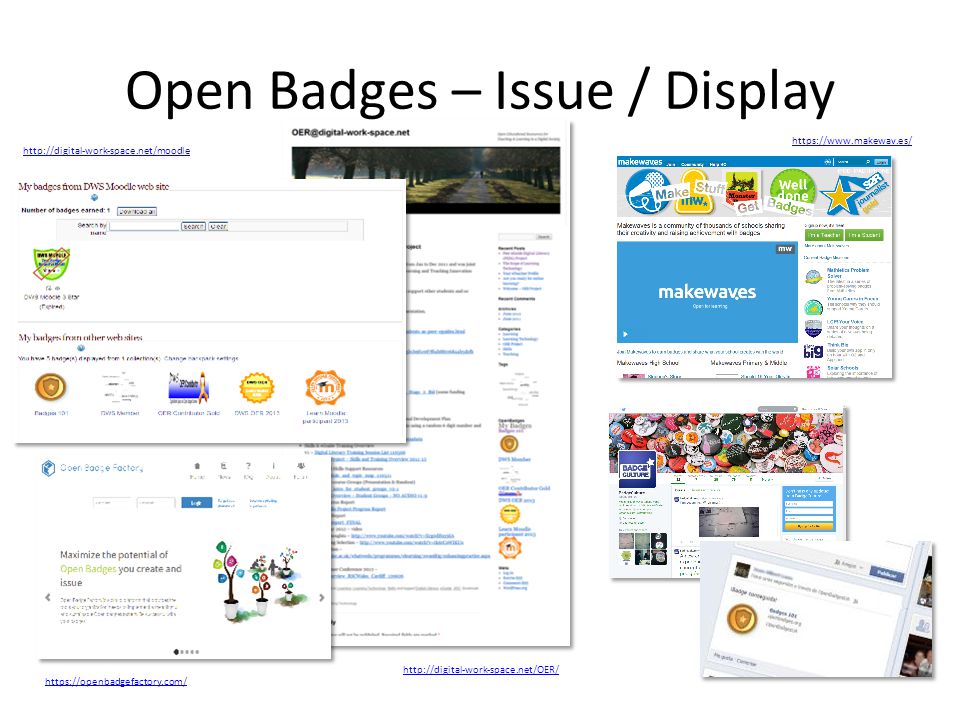Click the Badges 101 badge in OER sidebar

click(x=509, y=444)
